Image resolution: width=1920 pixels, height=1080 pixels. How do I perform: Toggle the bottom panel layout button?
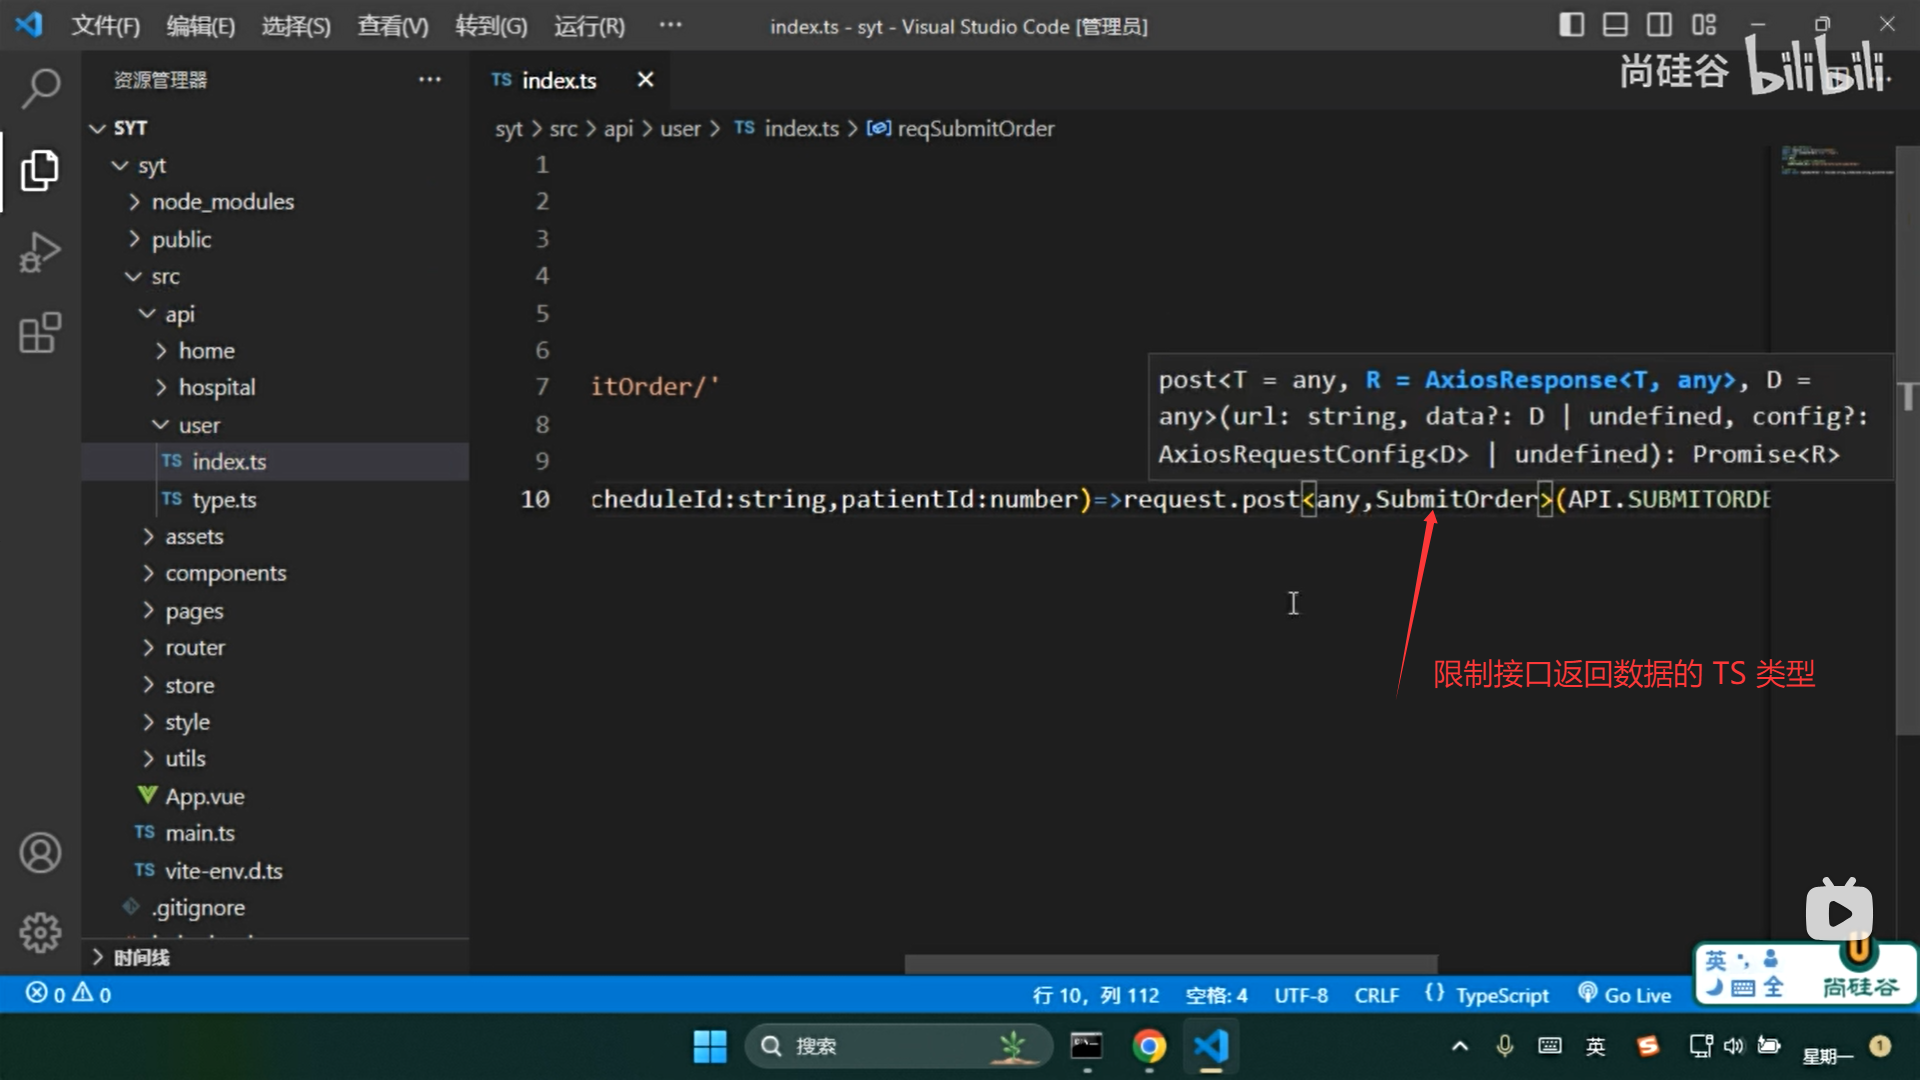tap(1615, 25)
